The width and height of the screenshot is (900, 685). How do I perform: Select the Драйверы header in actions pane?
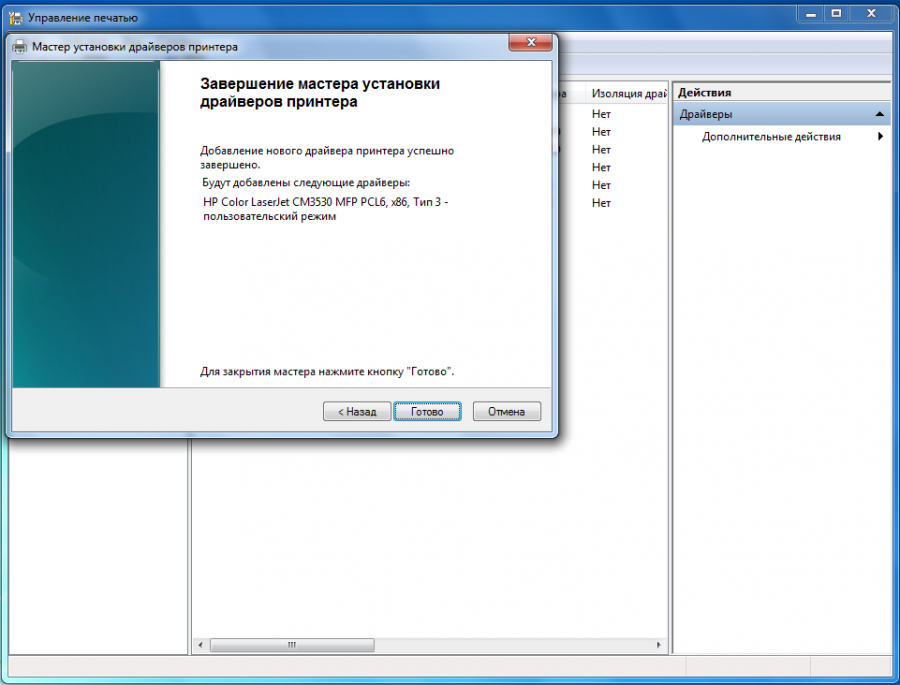click(x=781, y=114)
